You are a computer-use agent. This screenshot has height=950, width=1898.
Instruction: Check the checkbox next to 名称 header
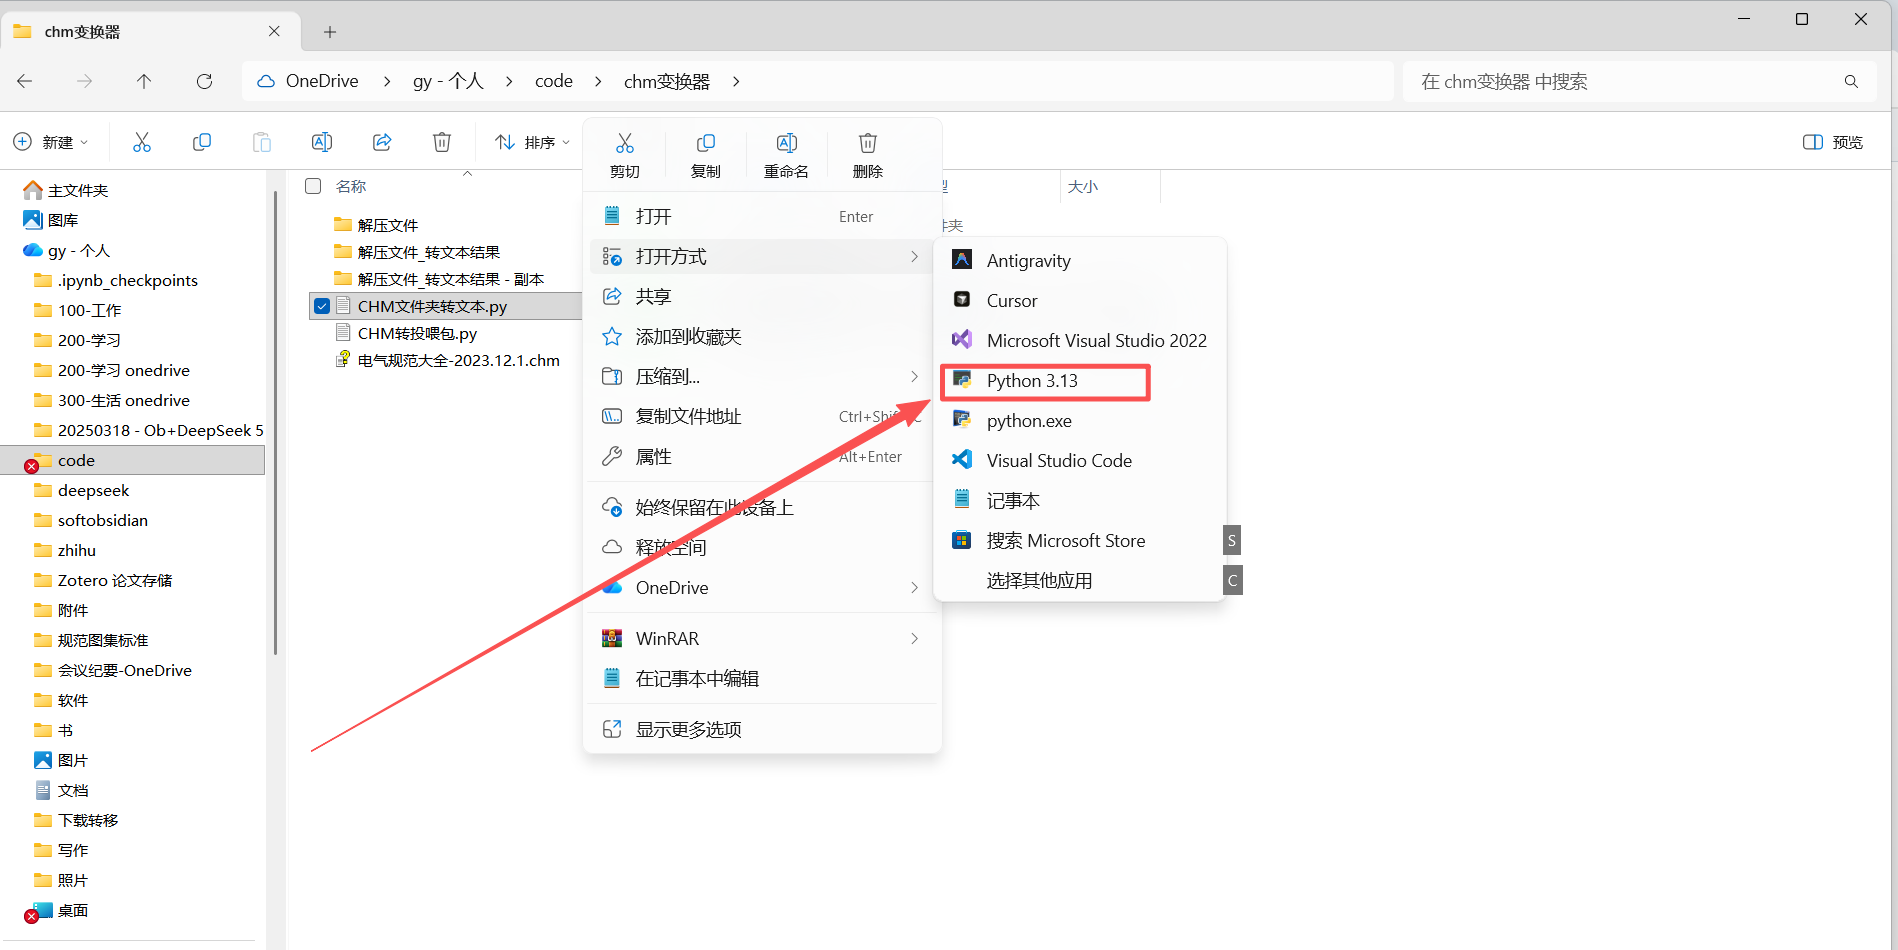point(313,186)
